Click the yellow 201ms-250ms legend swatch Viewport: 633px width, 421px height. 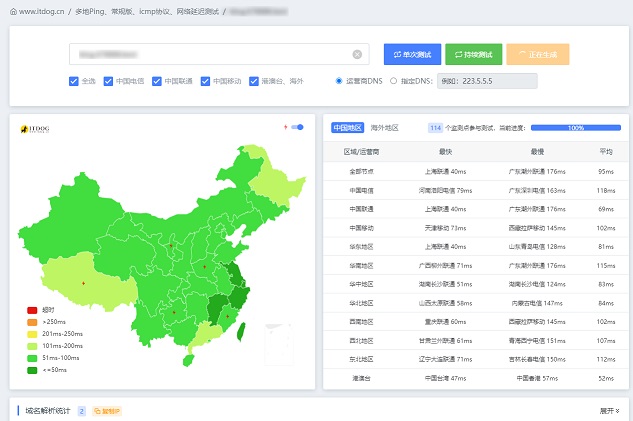(x=32, y=334)
